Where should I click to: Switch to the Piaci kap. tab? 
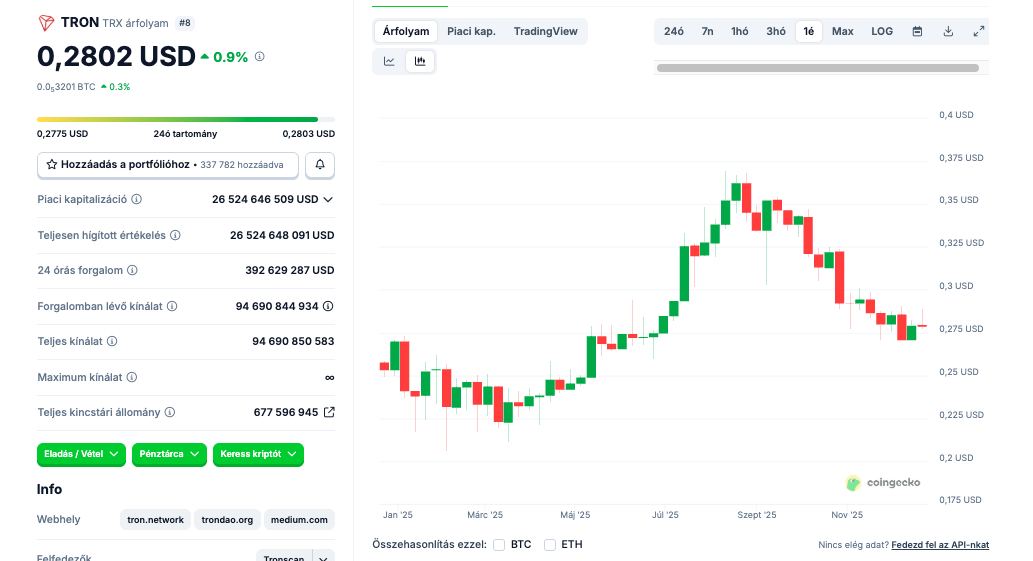click(x=471, y=31)
